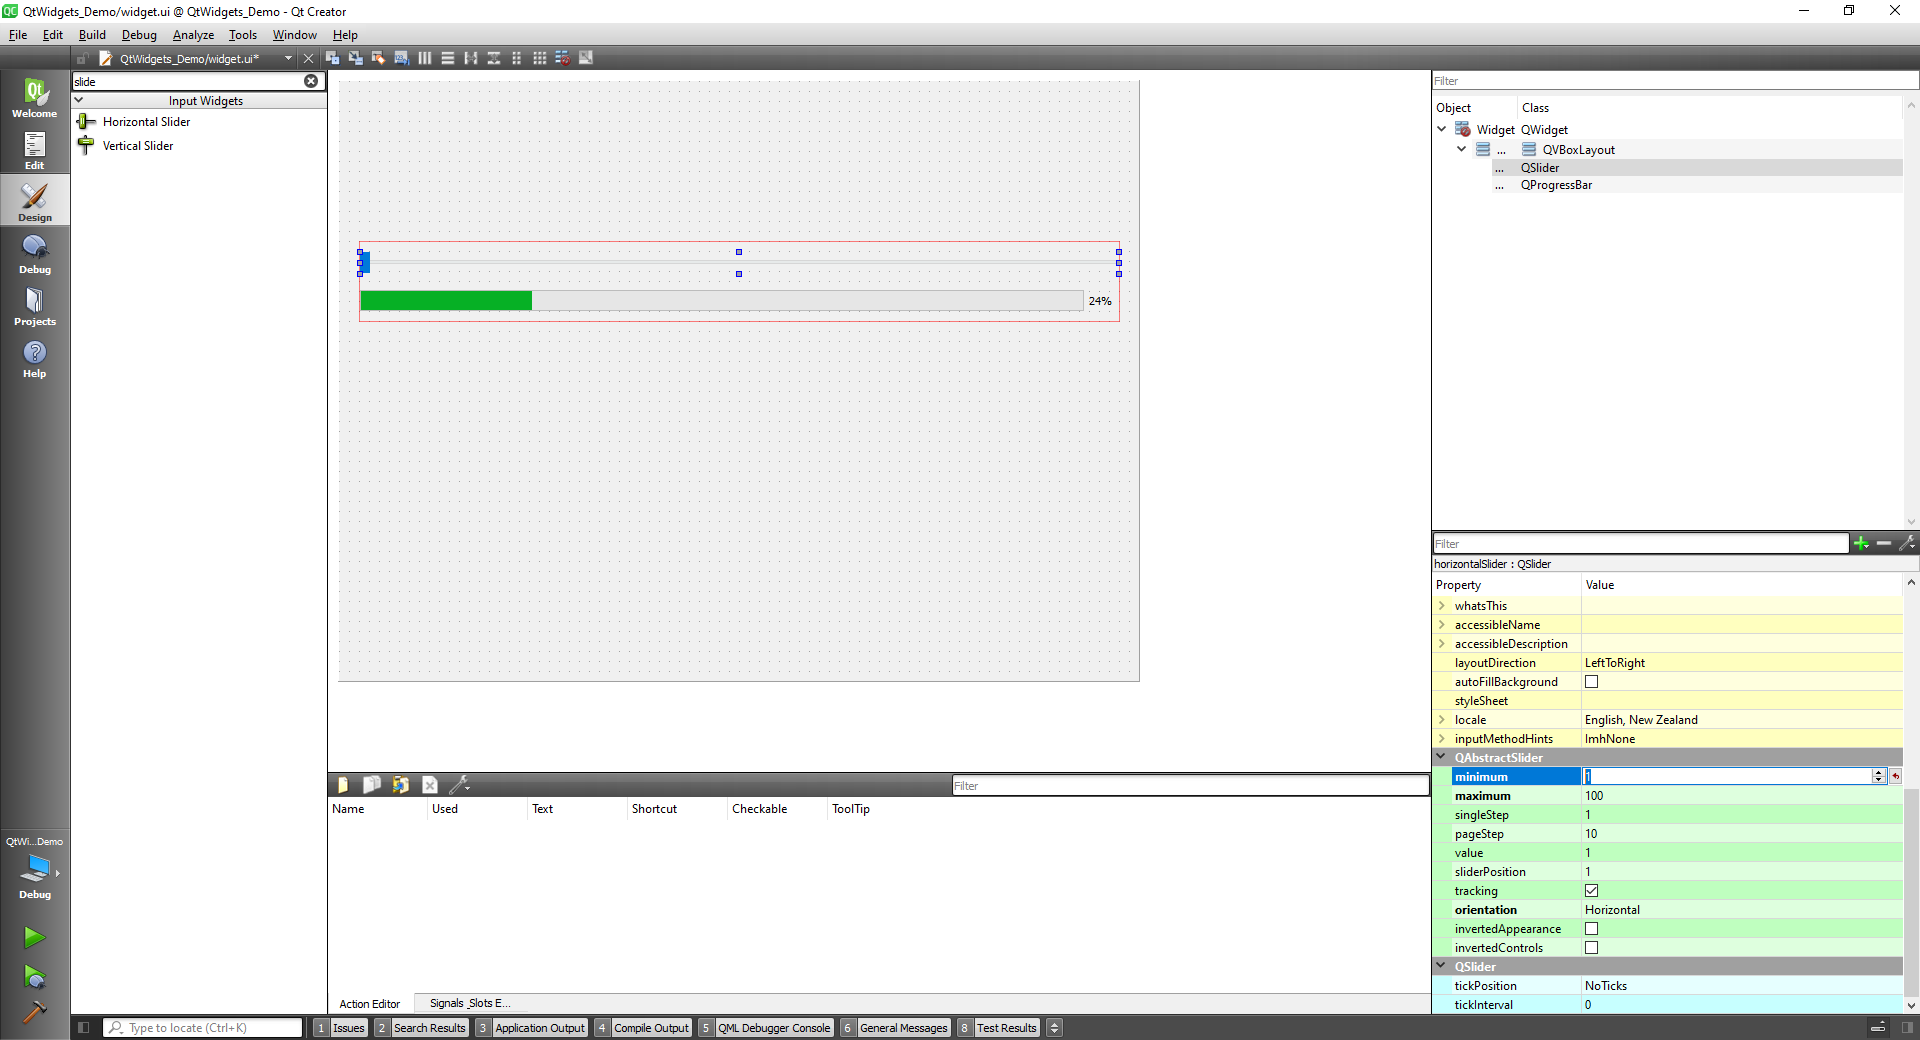The height and width of the screenshot is (1040, 1920).
Task: Expand the inputMethodHints property
Action: point(1442,739)
